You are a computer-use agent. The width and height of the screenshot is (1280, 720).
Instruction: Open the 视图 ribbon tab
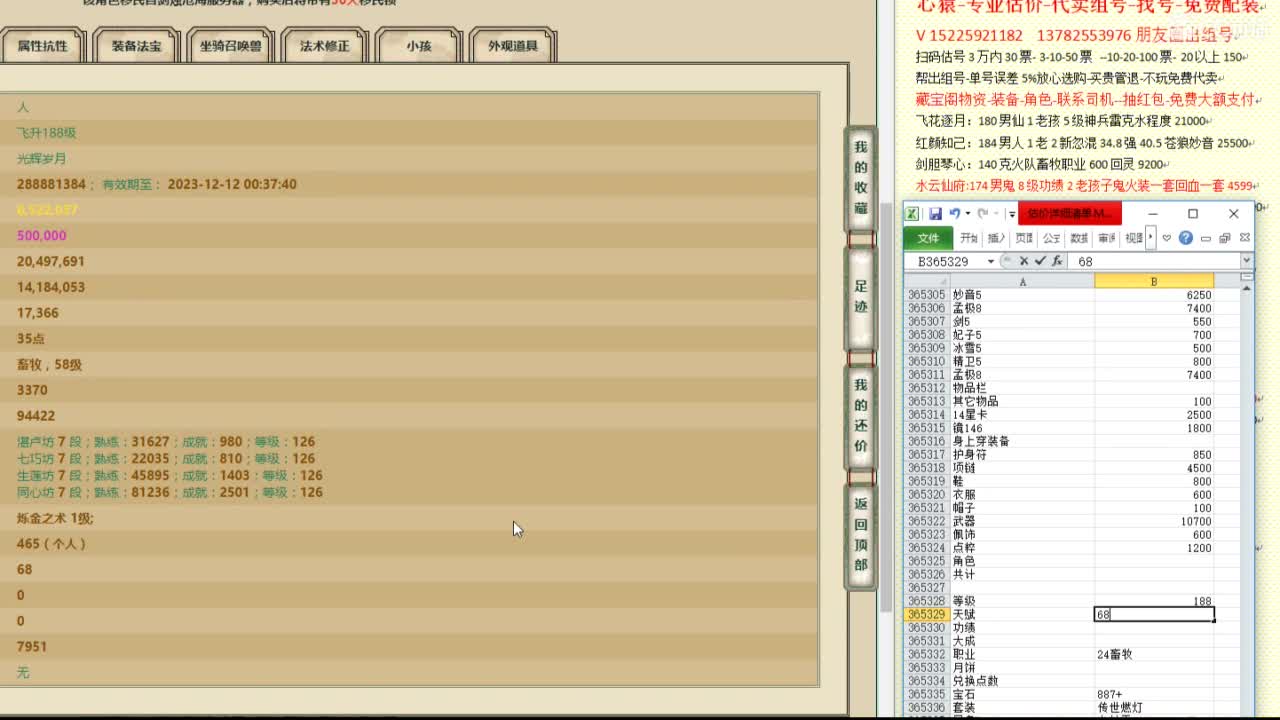point(1133,238)
